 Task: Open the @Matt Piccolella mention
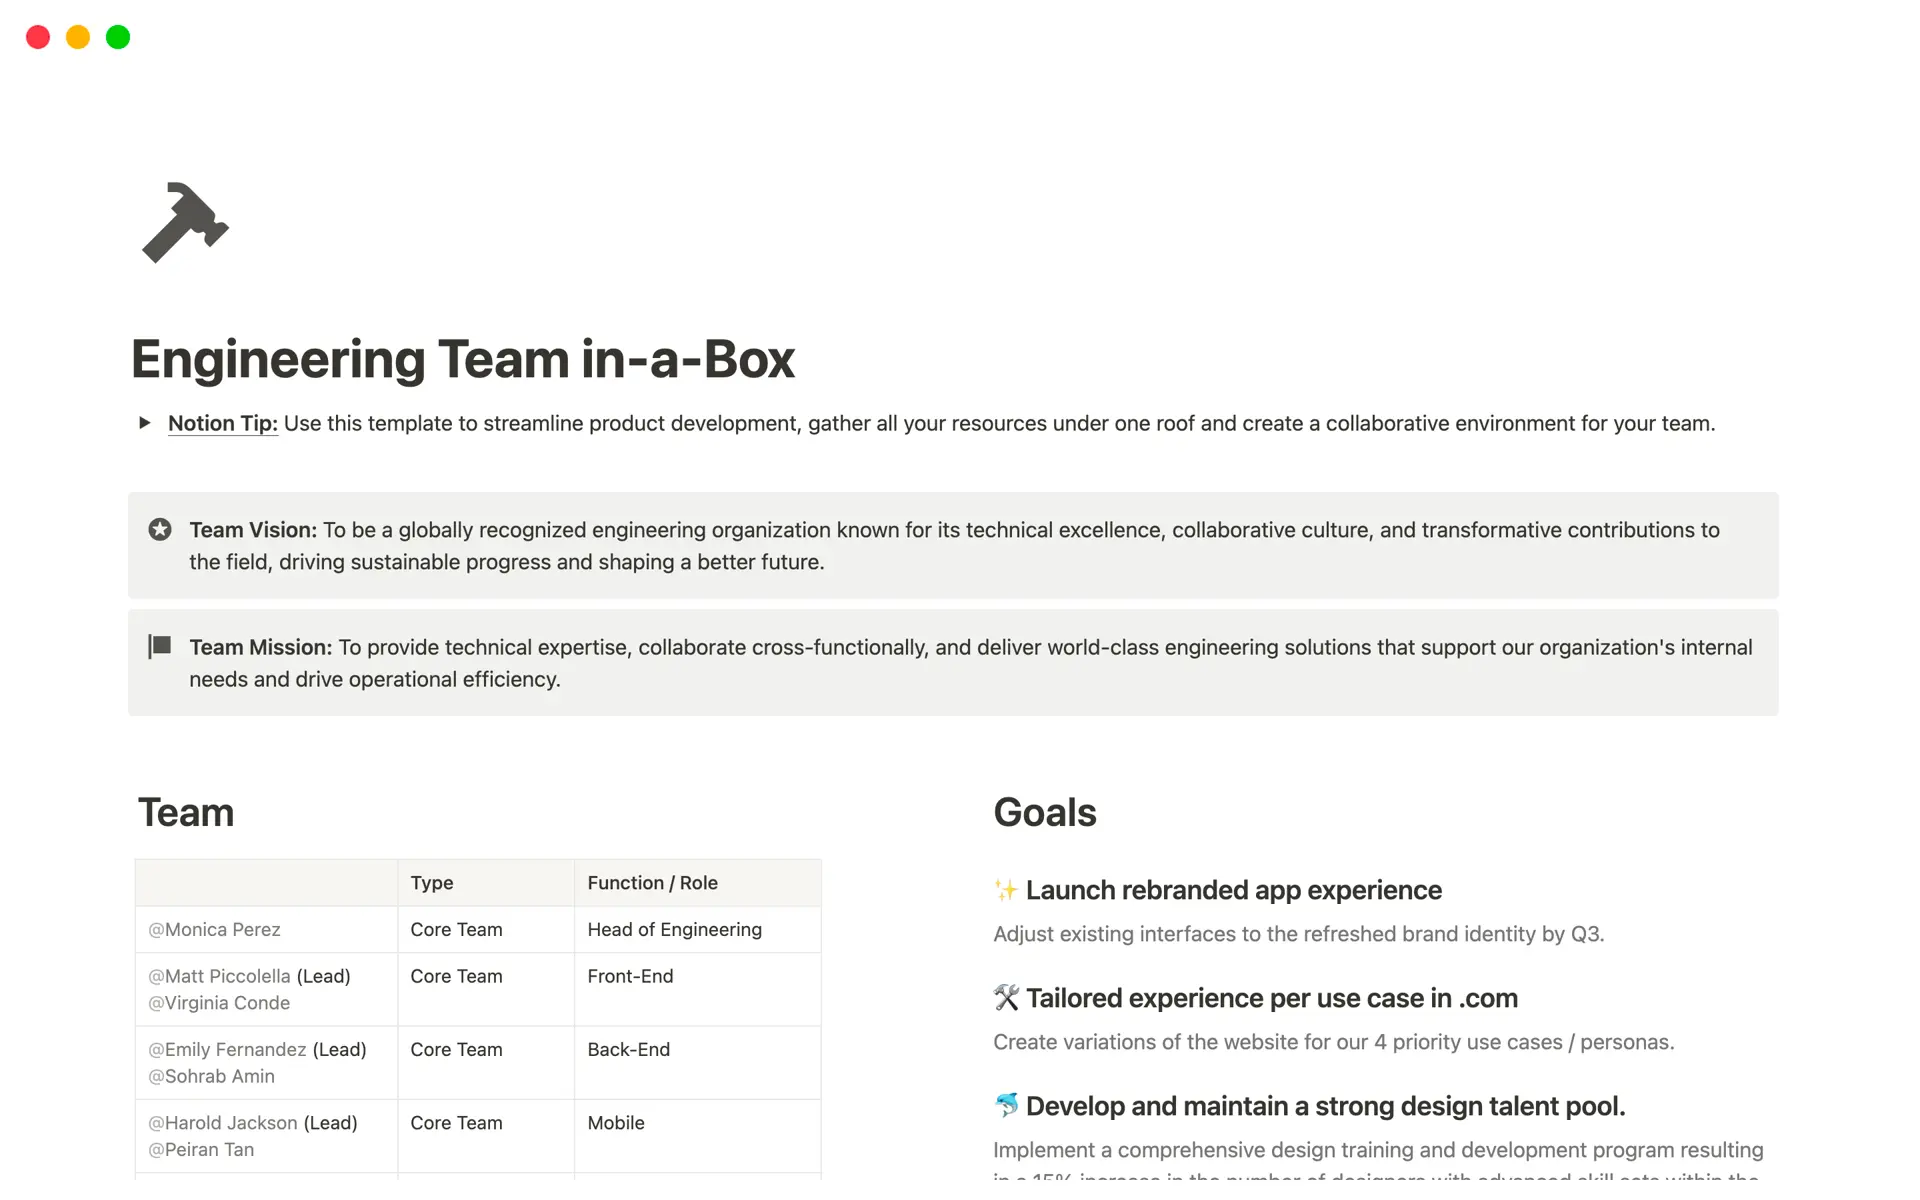pyautogui.click(x=219, y=976)
